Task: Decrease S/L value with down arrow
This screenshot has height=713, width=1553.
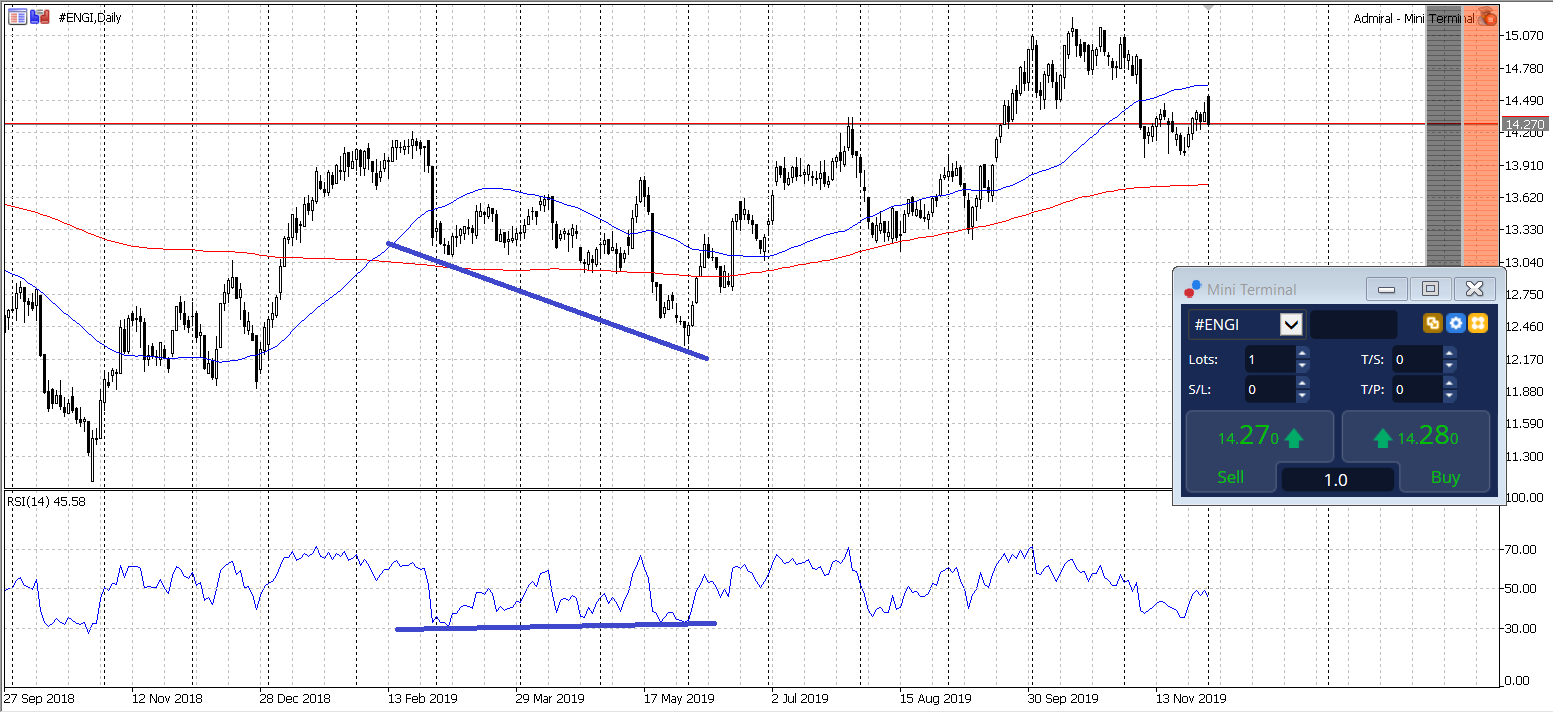Action: [1302, 396]
